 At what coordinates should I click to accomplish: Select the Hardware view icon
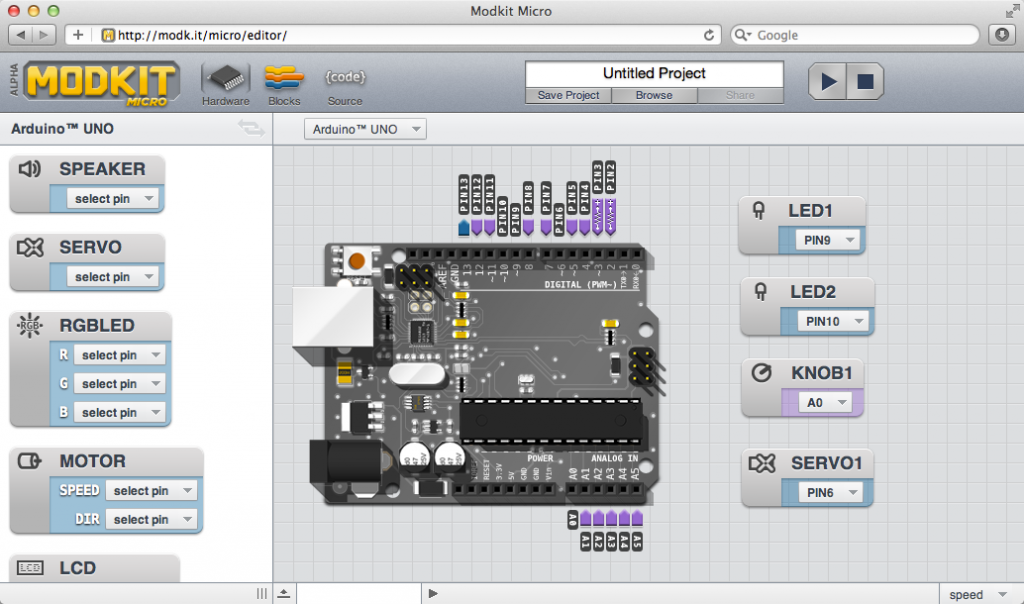tap(224, 78)
